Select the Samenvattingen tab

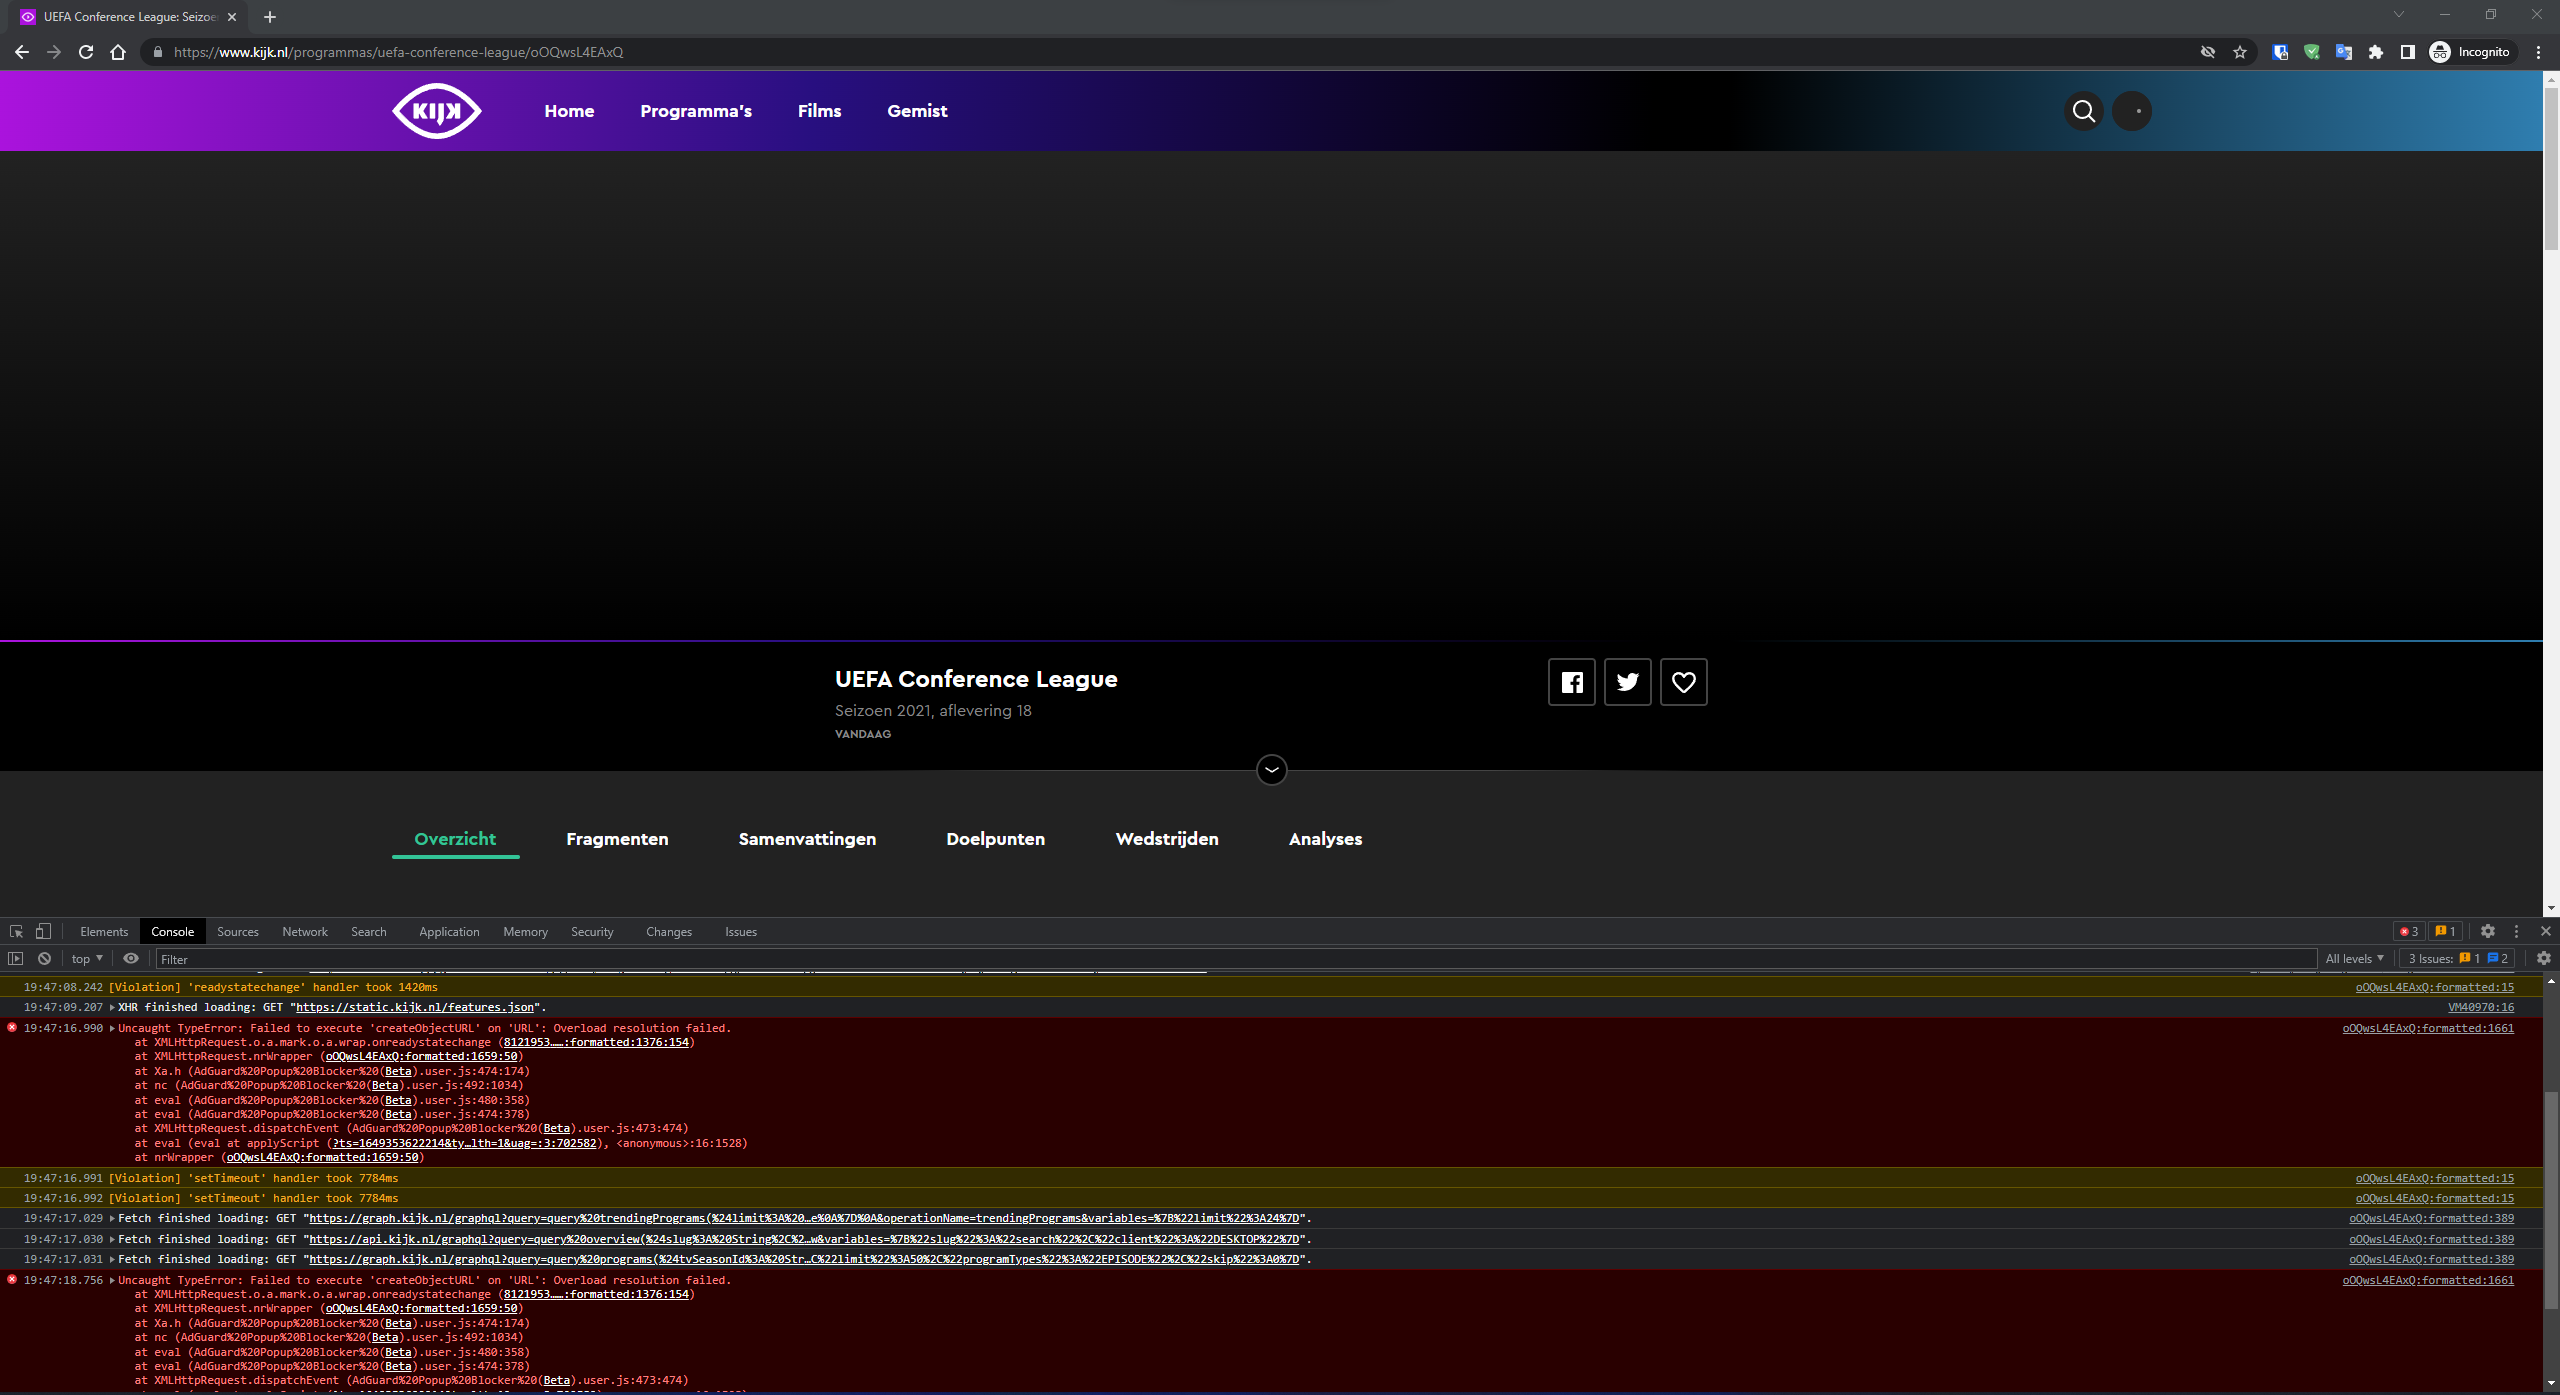pyautogui.click(x=806, y=839)
